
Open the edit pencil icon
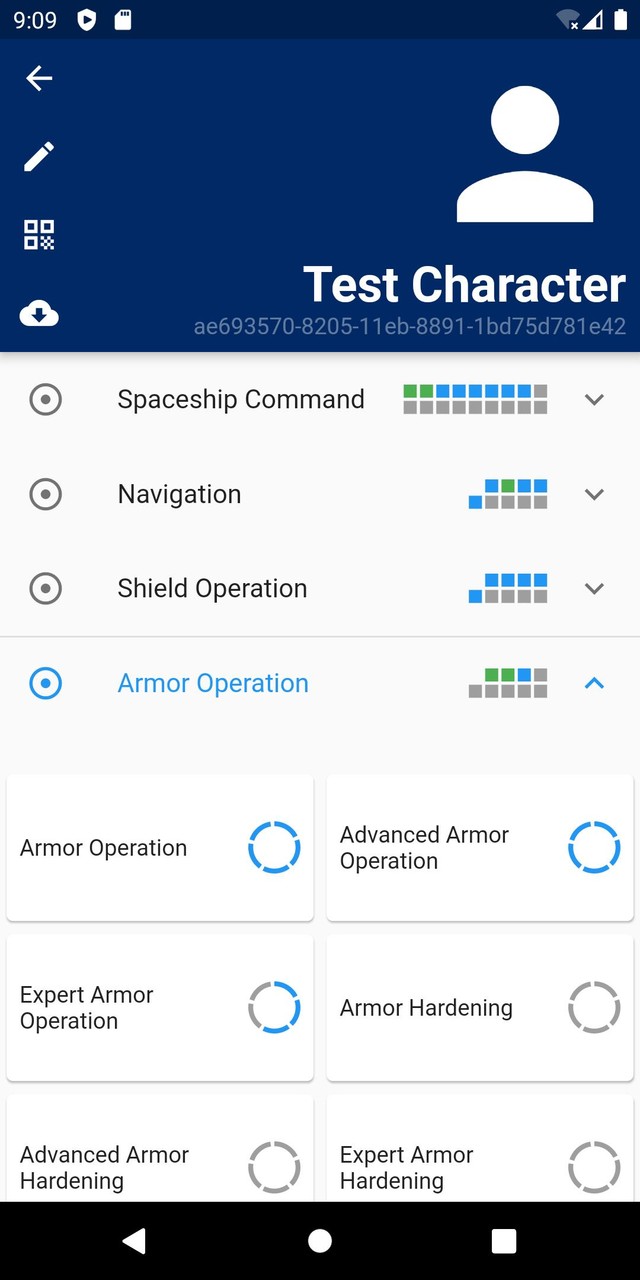point(38,156)
